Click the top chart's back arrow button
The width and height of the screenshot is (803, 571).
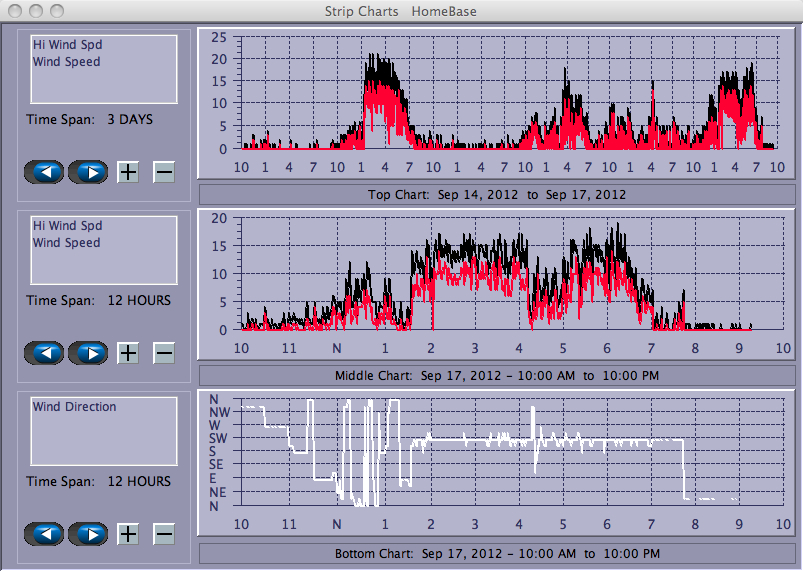[x=44, y=172]
